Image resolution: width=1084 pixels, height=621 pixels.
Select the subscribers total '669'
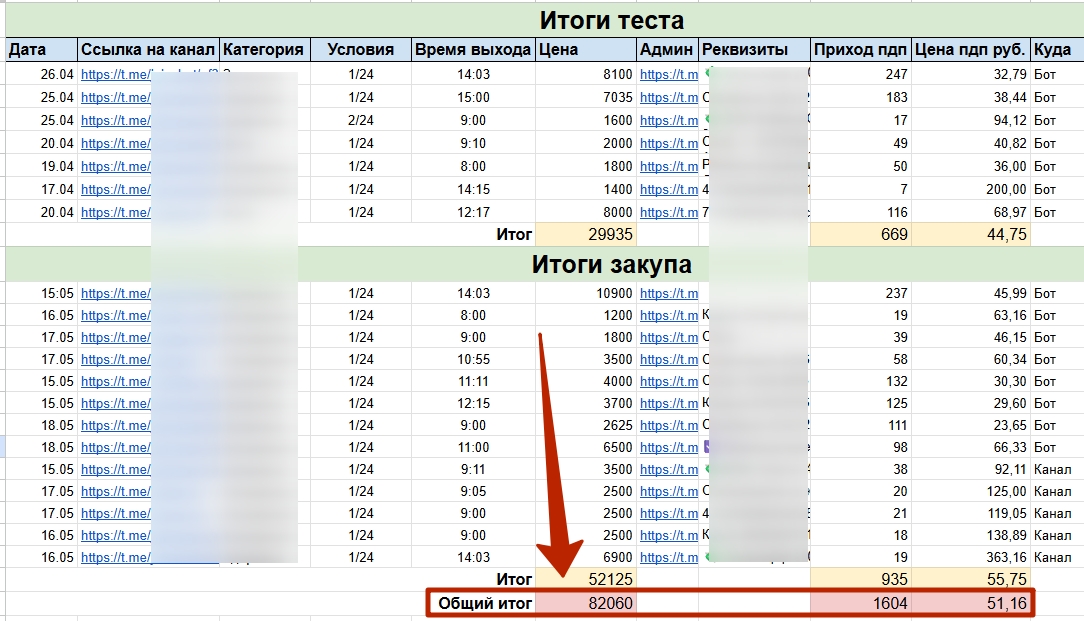click(x=861, y=234)
